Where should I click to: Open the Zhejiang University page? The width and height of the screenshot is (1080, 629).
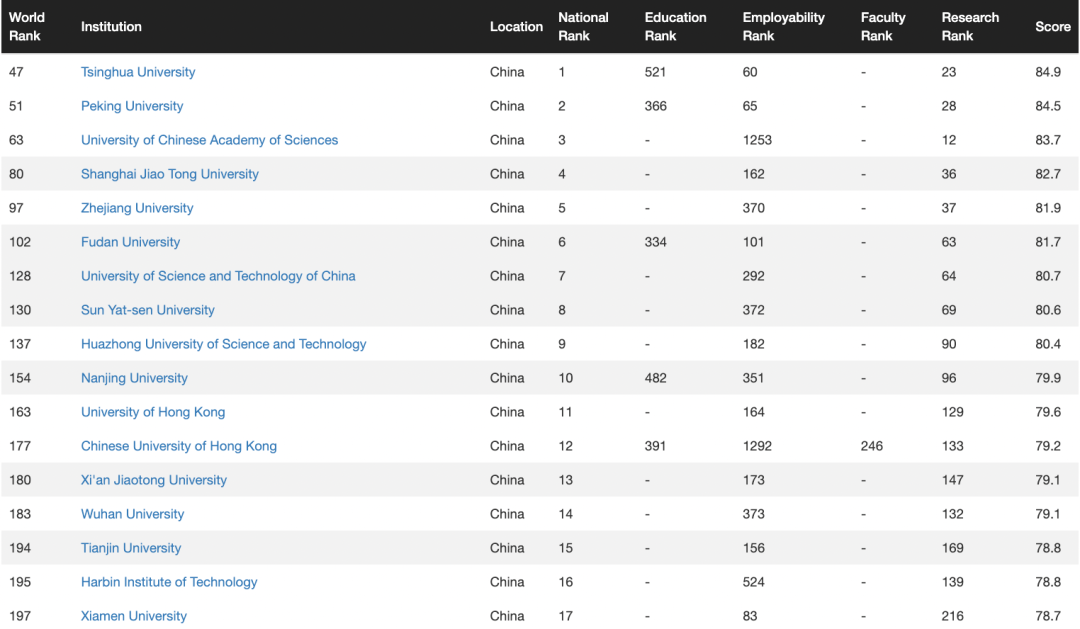click(137, 208)
